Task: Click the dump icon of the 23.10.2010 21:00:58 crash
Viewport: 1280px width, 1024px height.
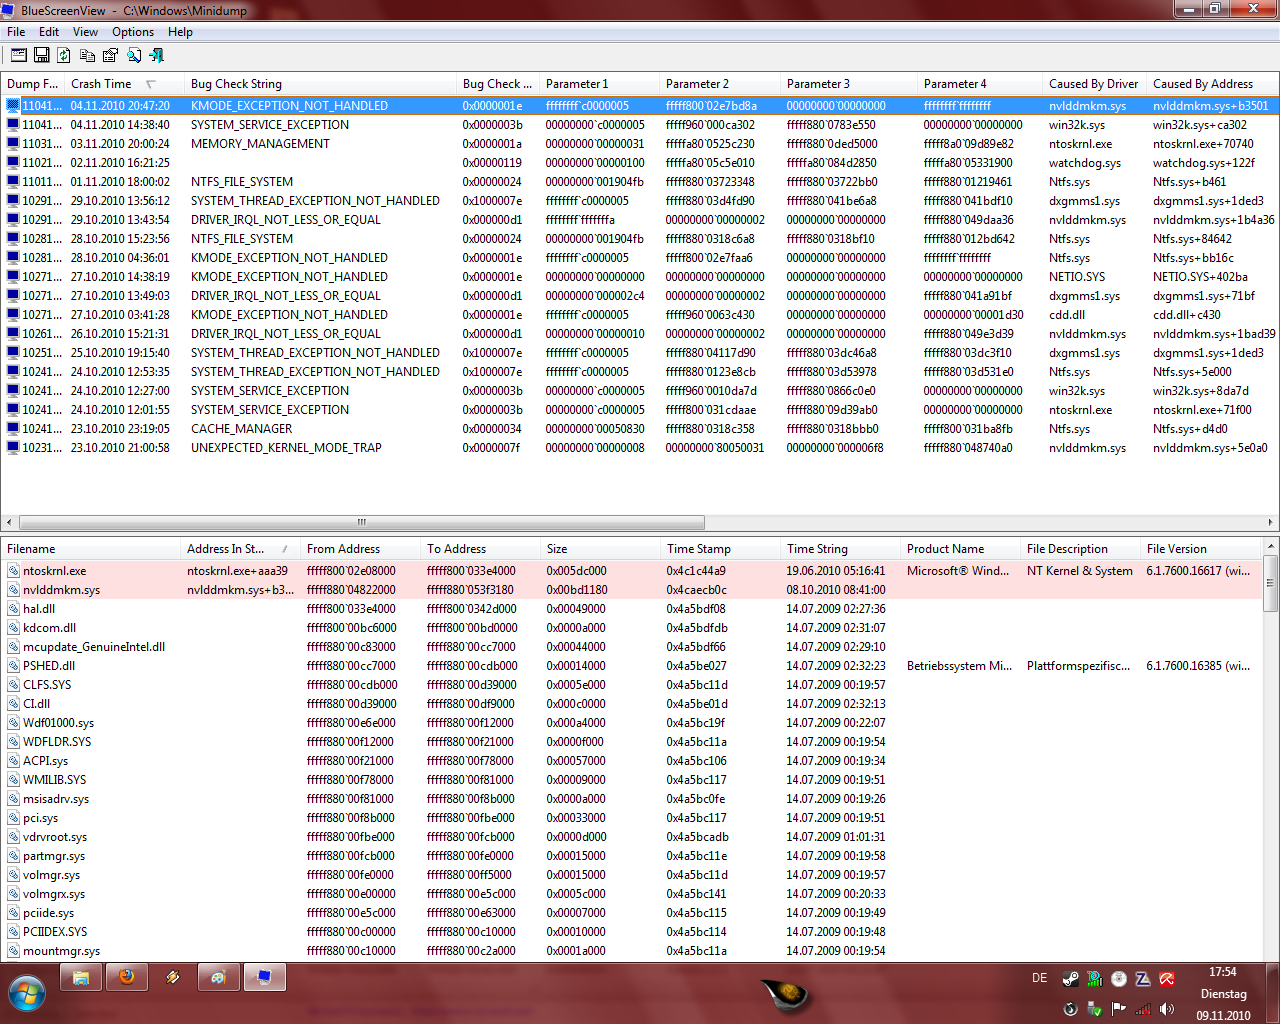Action: [x=13, y=447]
